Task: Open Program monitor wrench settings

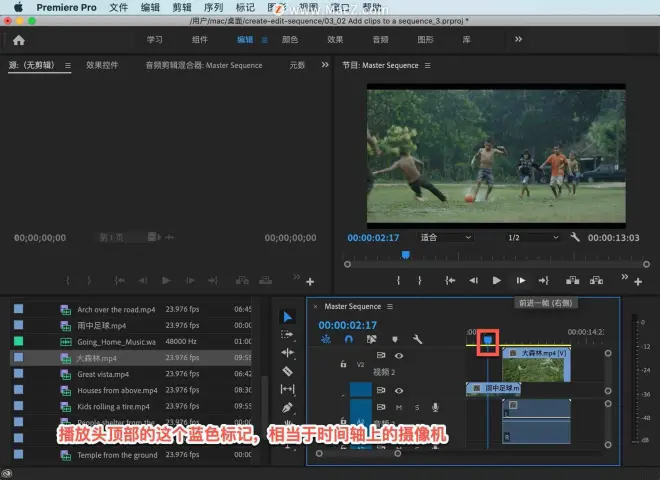Action: click(575, 237)
